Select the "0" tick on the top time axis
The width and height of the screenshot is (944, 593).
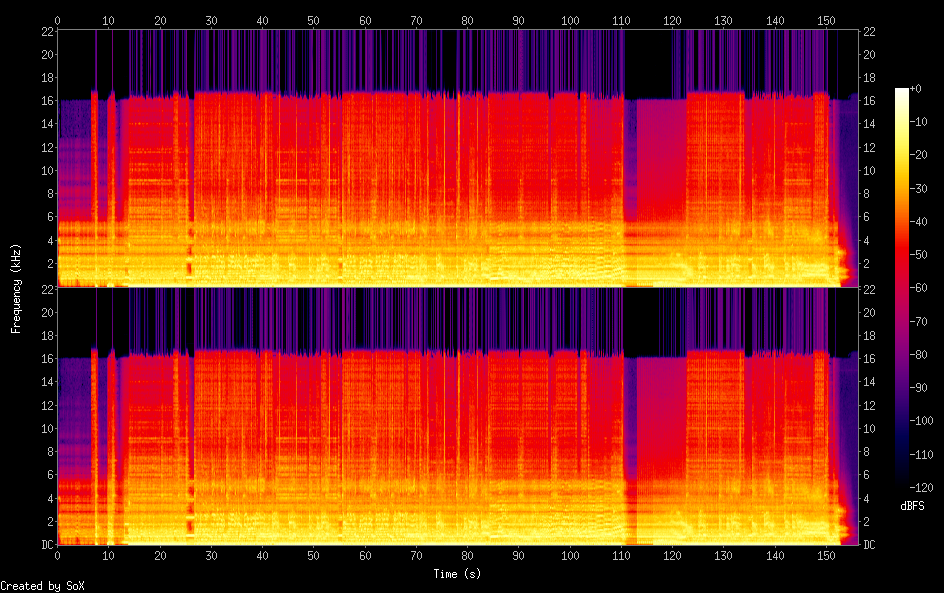(x=58, y=20)
